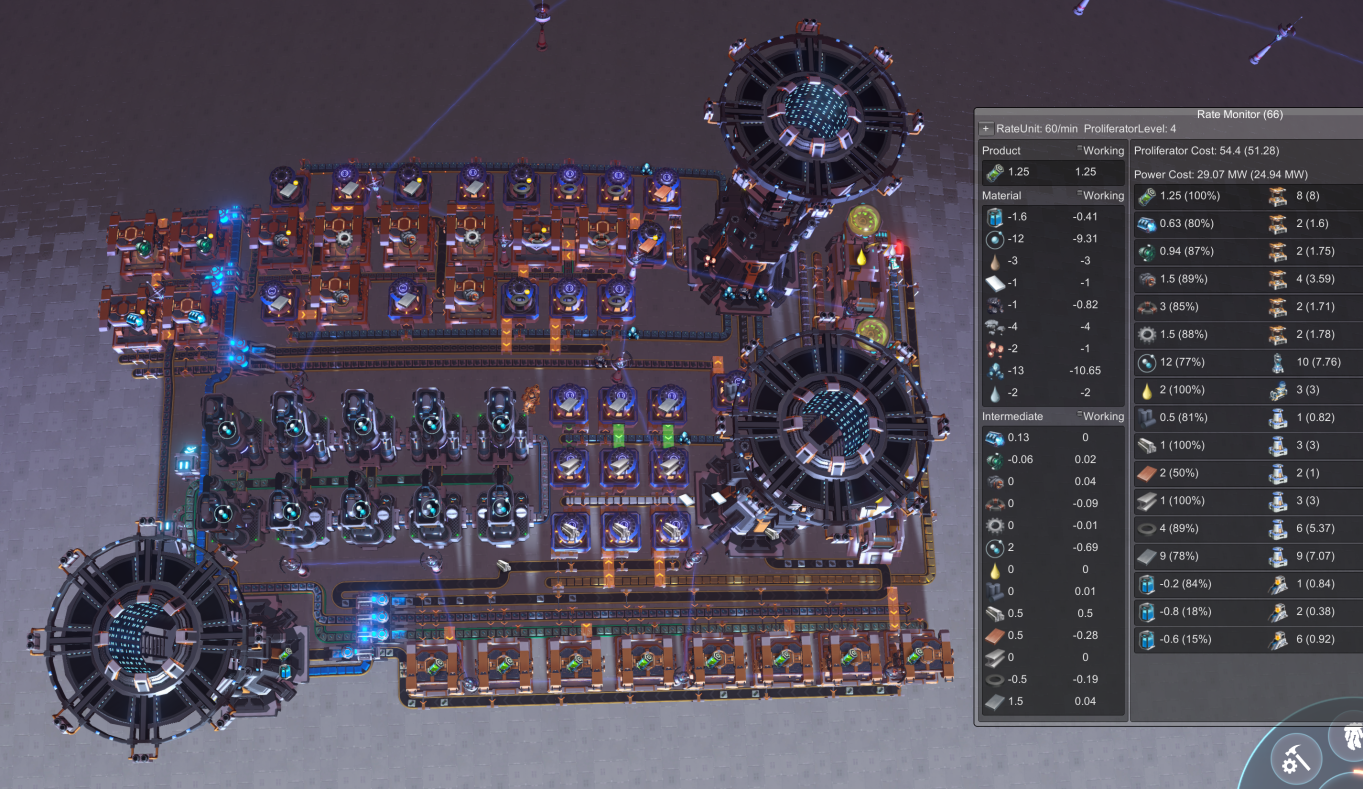Screen dimensions: 1363x789
Task: Click the yellow oil drop in the 2 (100%) row
Action: 1147,390
